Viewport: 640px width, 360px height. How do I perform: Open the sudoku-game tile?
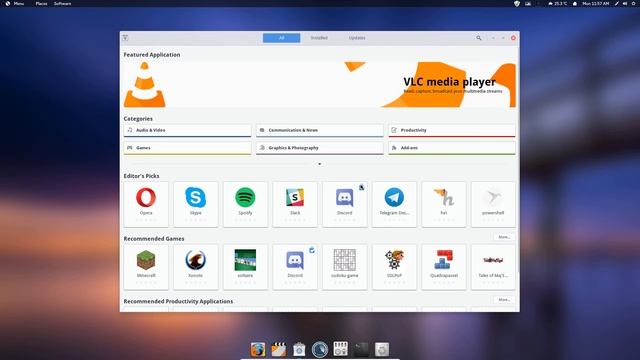coord(344,267)
